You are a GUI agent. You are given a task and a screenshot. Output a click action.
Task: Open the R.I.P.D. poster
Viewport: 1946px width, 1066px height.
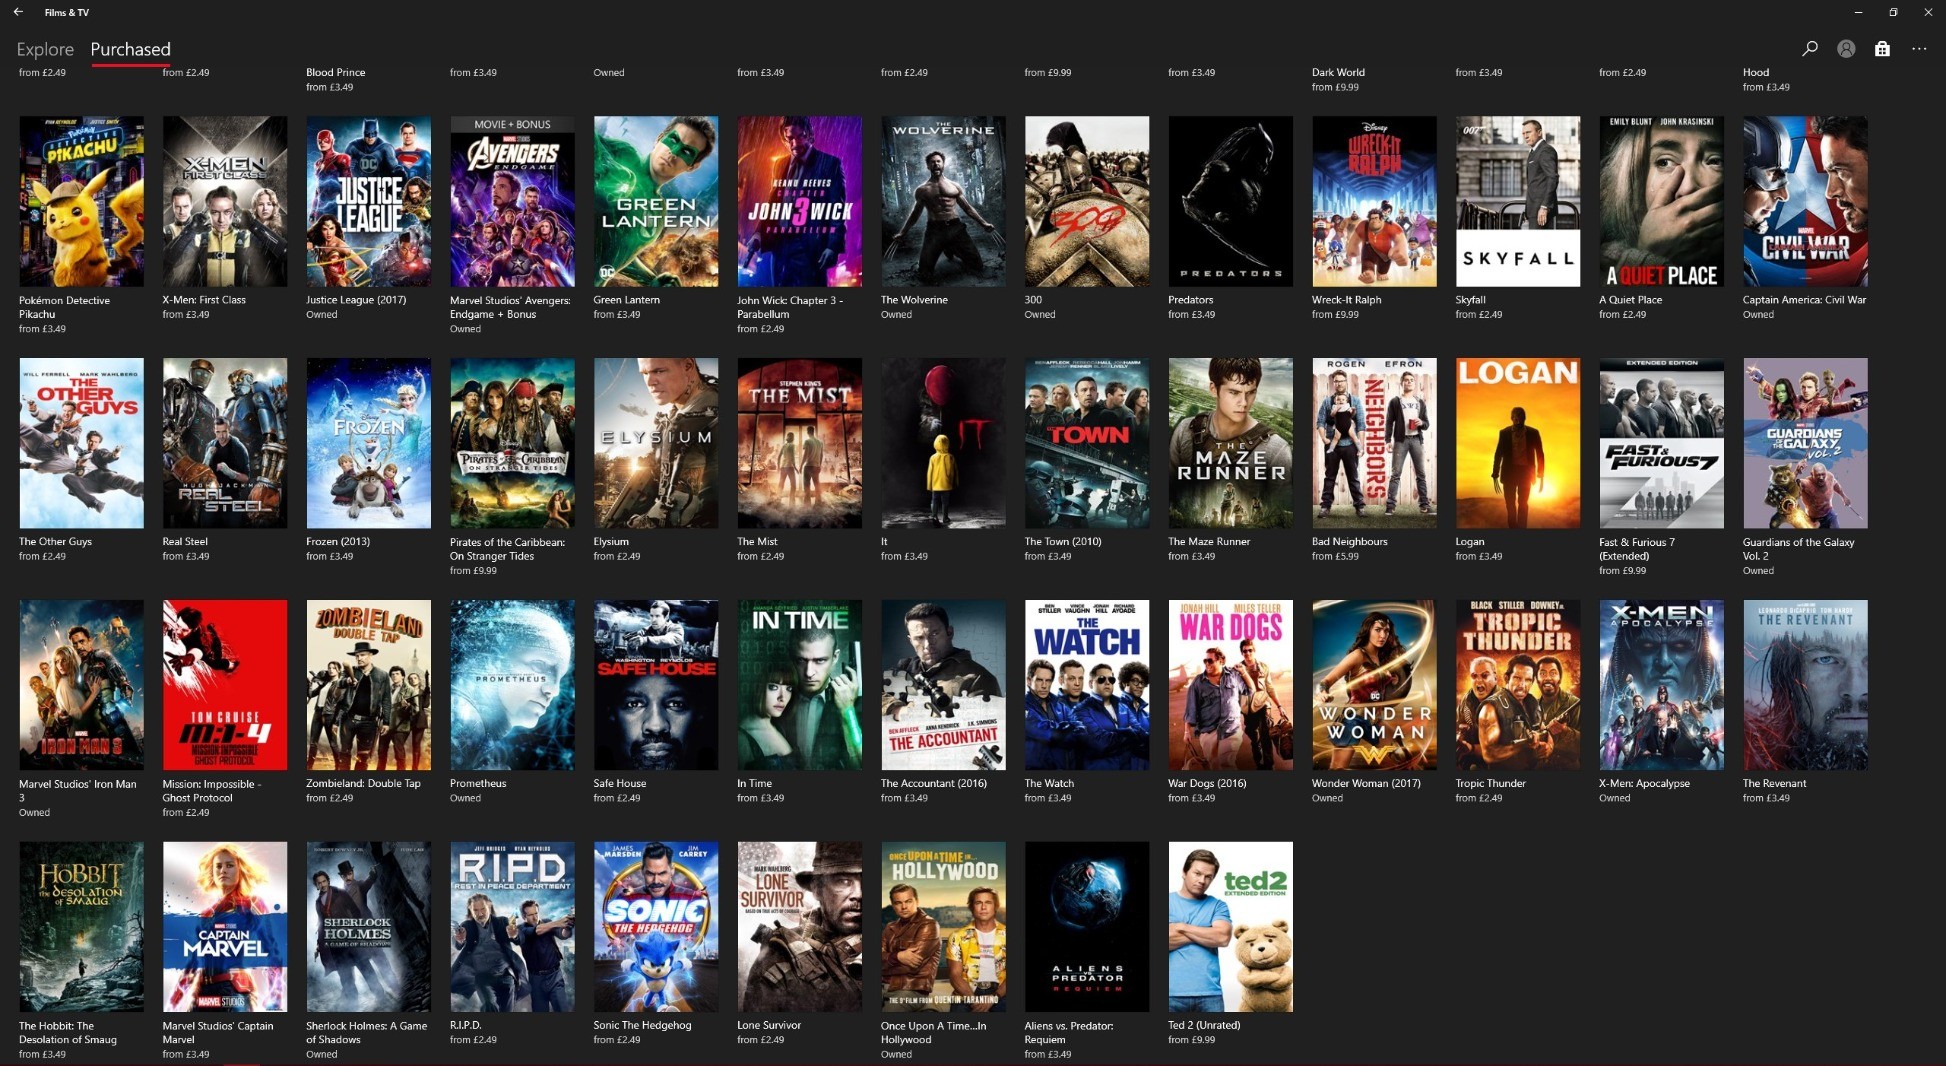512,927
